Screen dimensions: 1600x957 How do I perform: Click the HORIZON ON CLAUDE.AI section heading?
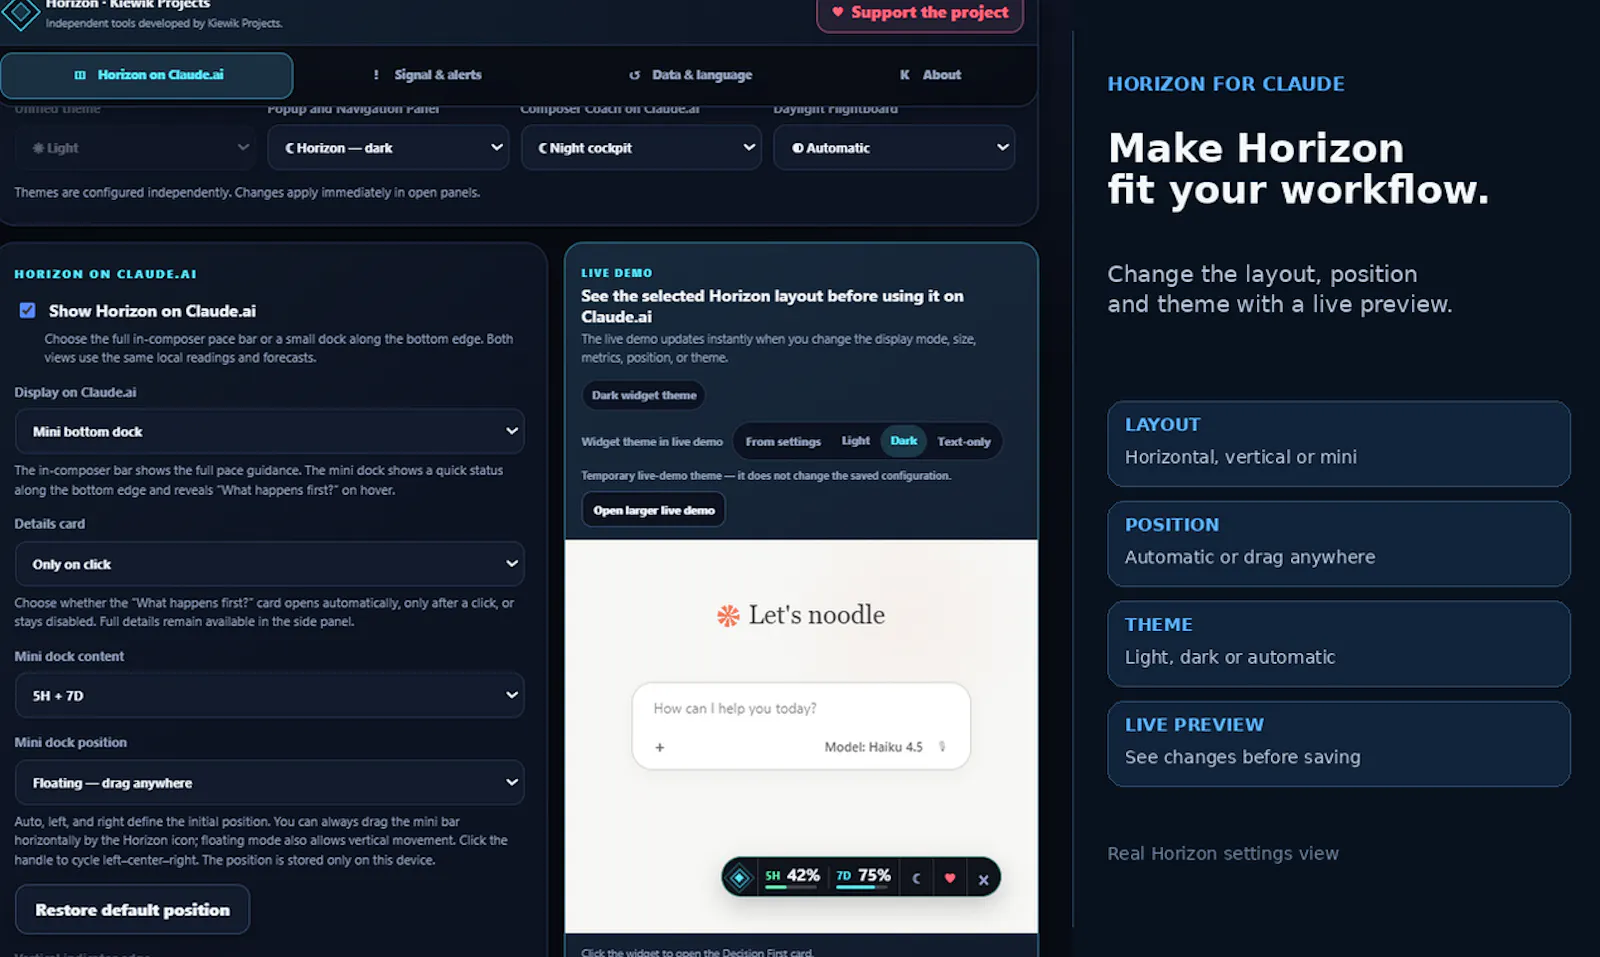point(105,274)
